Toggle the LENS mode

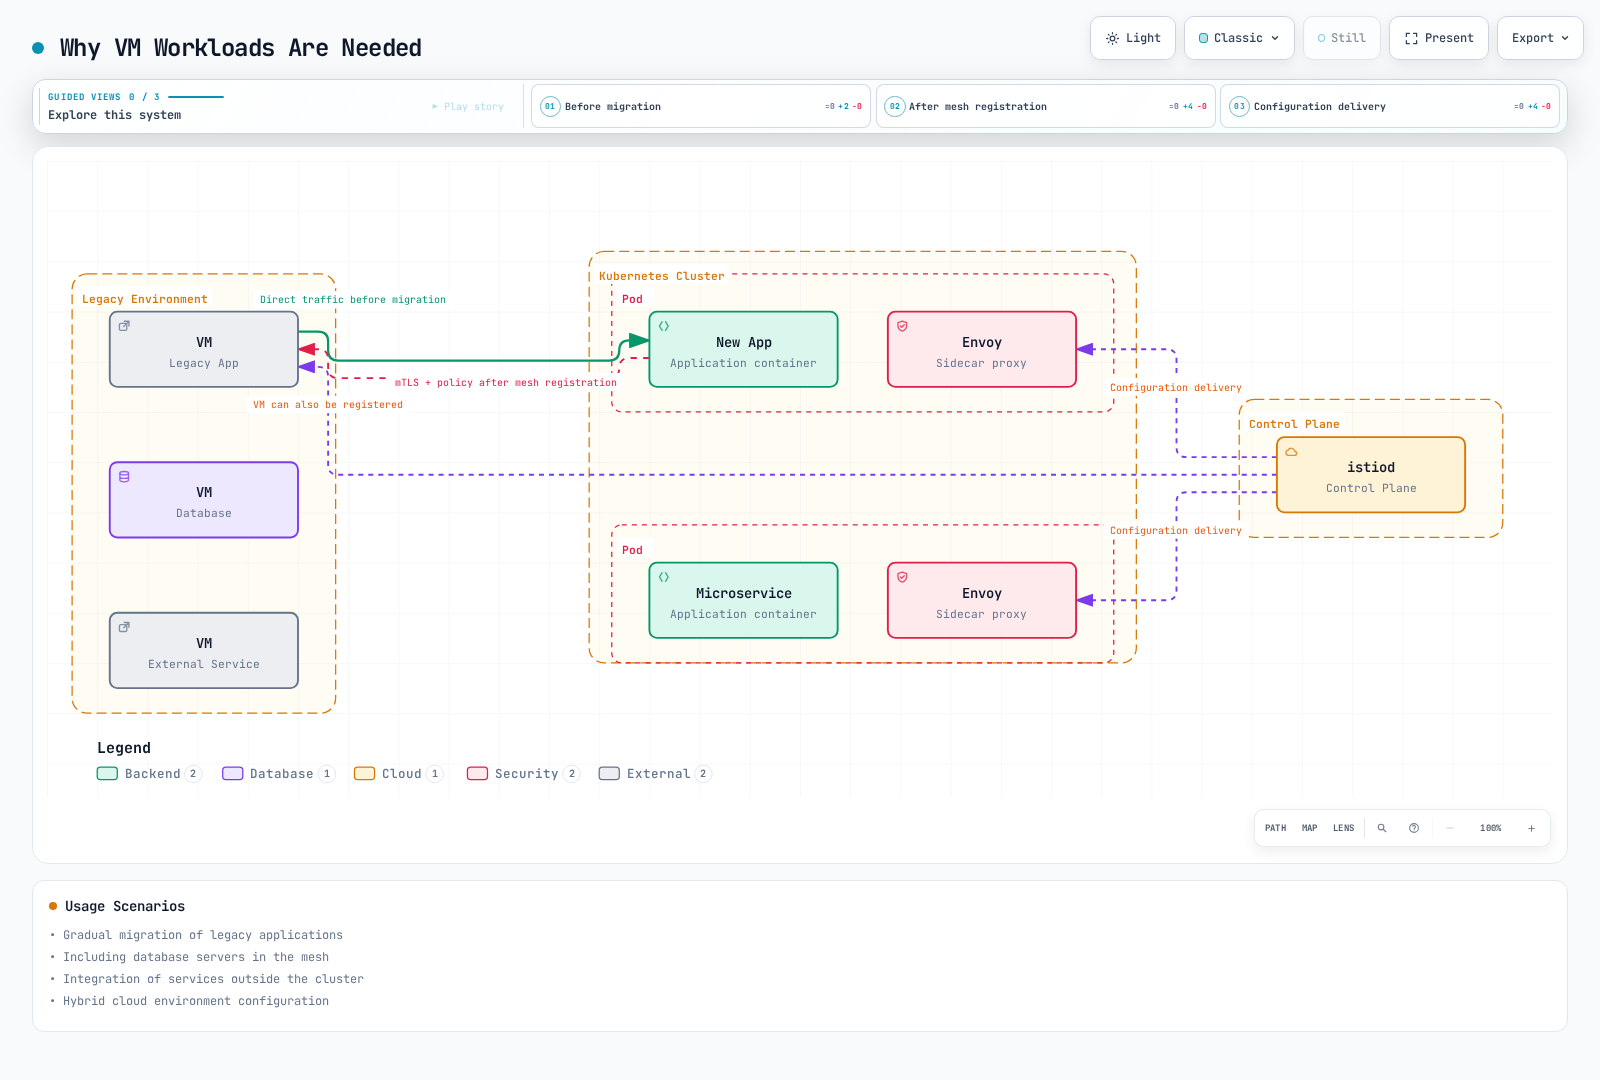click(1344, 828)
